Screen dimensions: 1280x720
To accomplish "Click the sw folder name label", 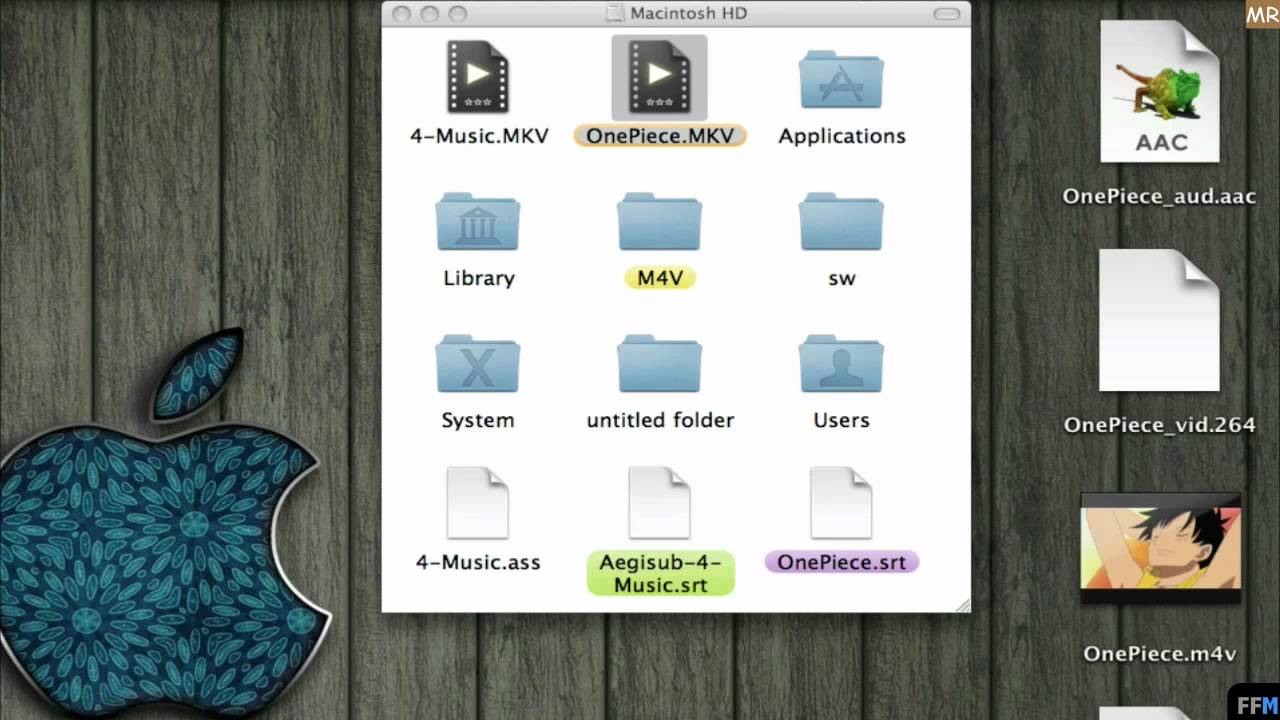I will pos(842,278).
